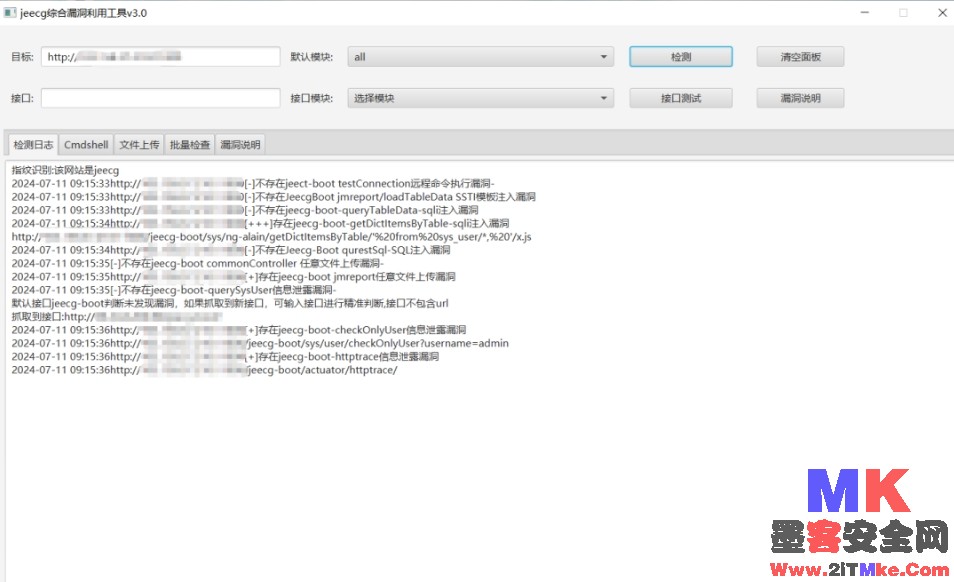
Task: Click the 清空面板 button
Action: (x=800, y=57)
